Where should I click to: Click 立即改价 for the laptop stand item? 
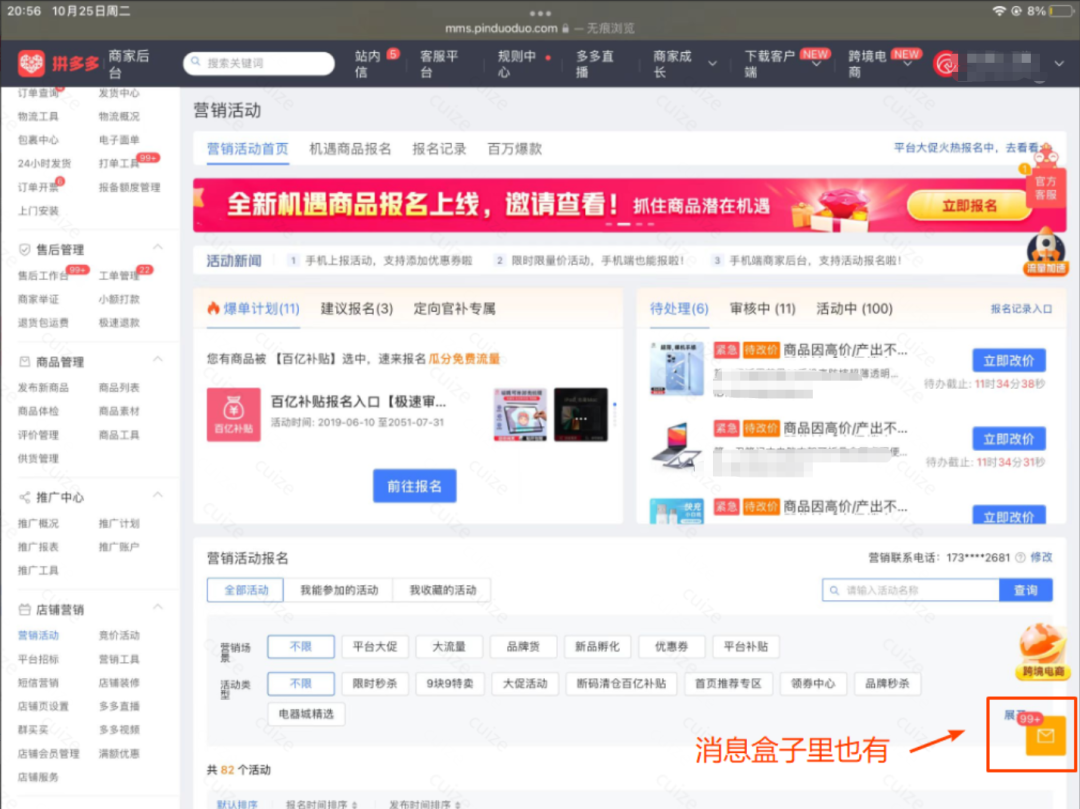[1008, 439]
